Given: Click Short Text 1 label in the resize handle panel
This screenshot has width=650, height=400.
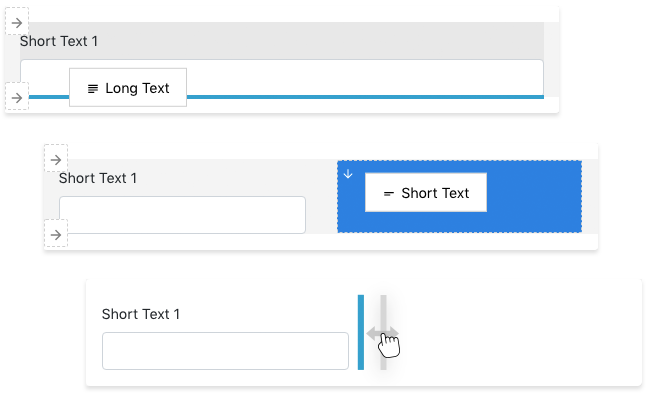Looking at the screenshot, I should pos(141,314).
